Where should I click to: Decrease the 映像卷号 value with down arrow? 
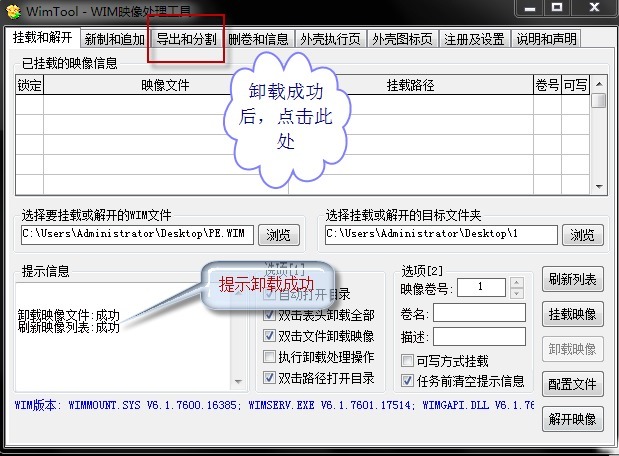click(516, 293)
